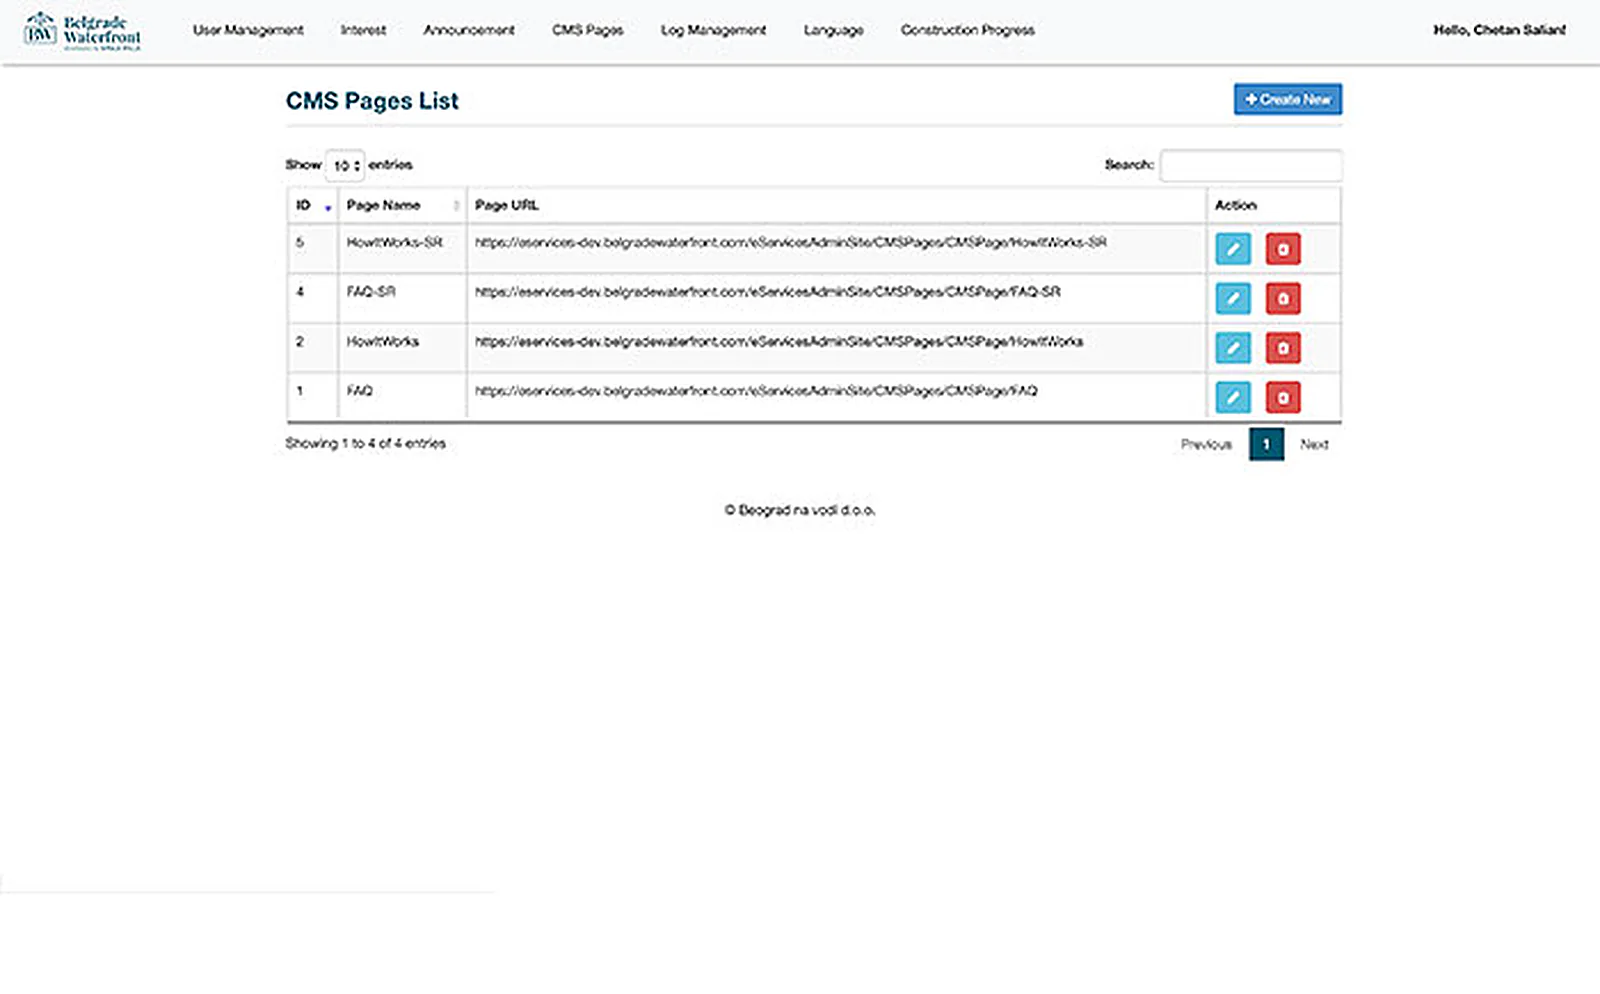Go to the Next page

click(1314, 444)
